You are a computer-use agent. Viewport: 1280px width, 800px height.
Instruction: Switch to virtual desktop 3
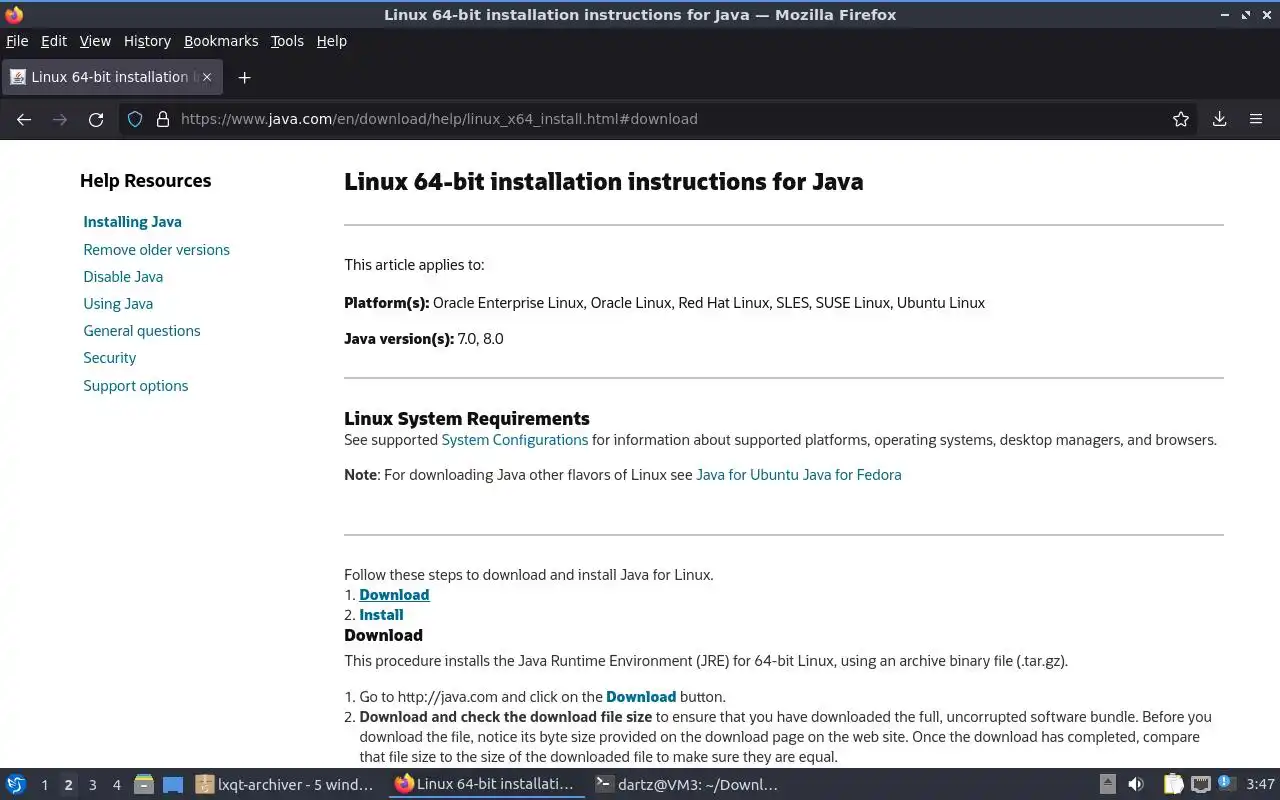[92, 785]
